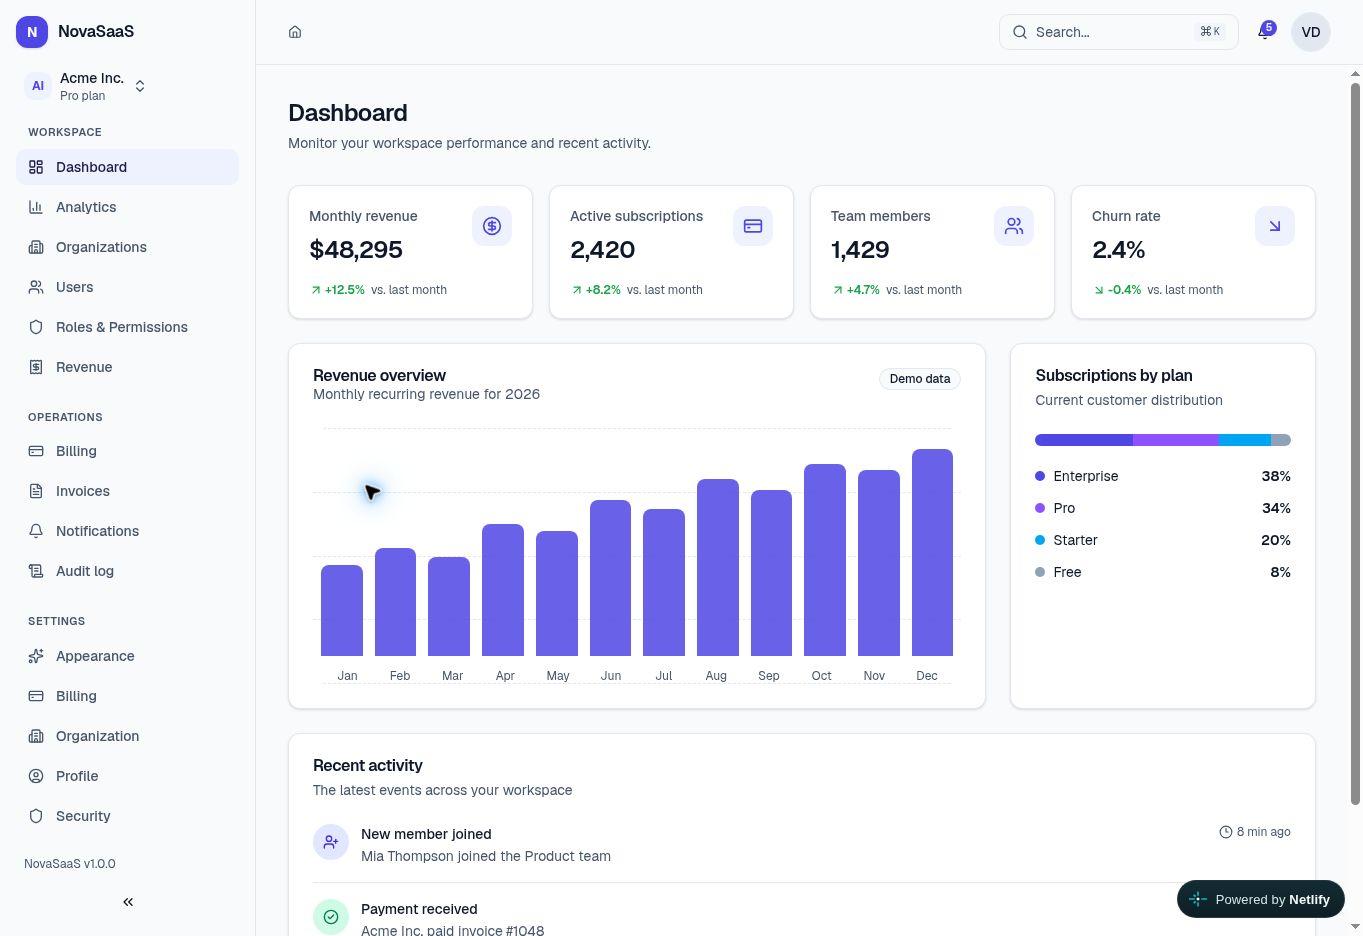Click the Dashboard grid icon in sidebar

36,167
